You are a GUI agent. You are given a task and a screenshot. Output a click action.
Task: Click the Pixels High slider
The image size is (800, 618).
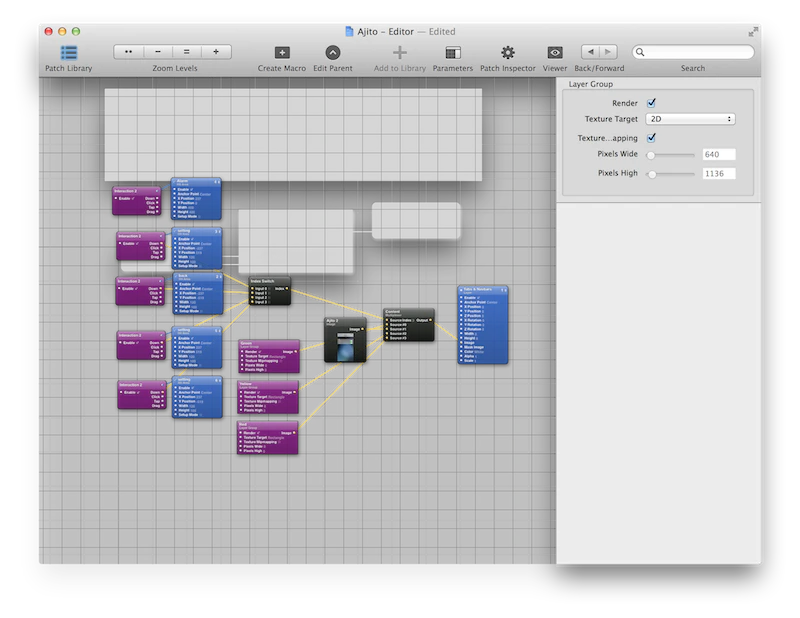click(x=670, y=175)
